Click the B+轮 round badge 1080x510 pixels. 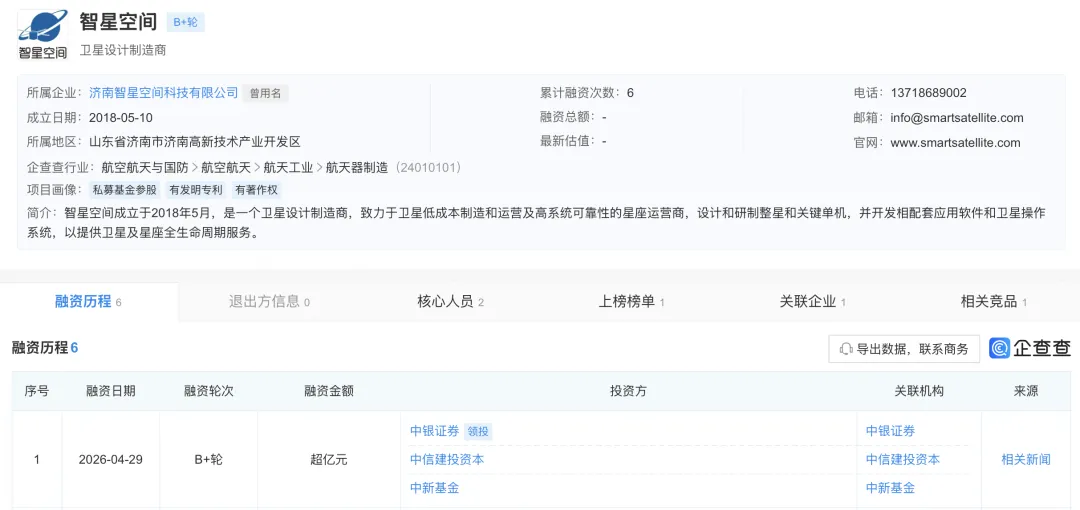pos(185,22)
